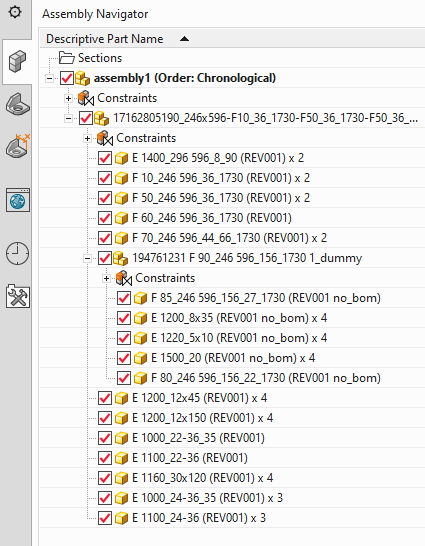Click the 17162805190 subassembly icon

[x=102, y=118]
